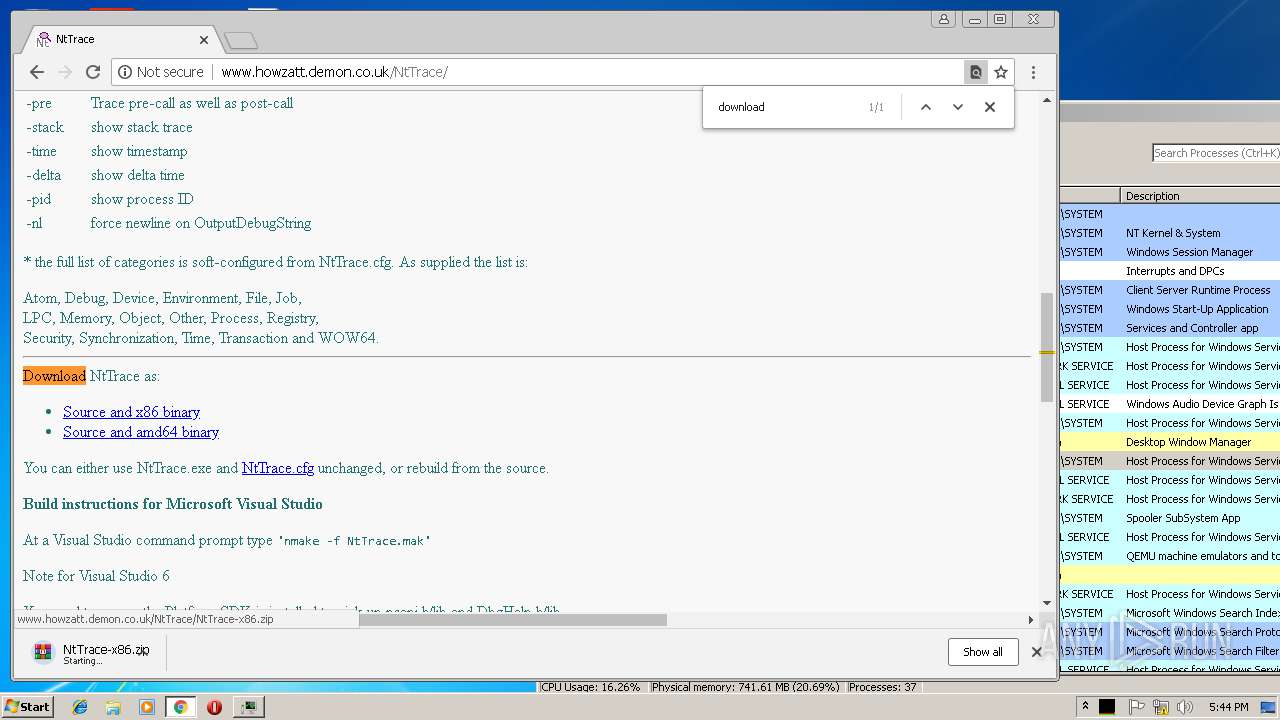Click the browser back arrow
1280x720 pixels.
point(37,72)
